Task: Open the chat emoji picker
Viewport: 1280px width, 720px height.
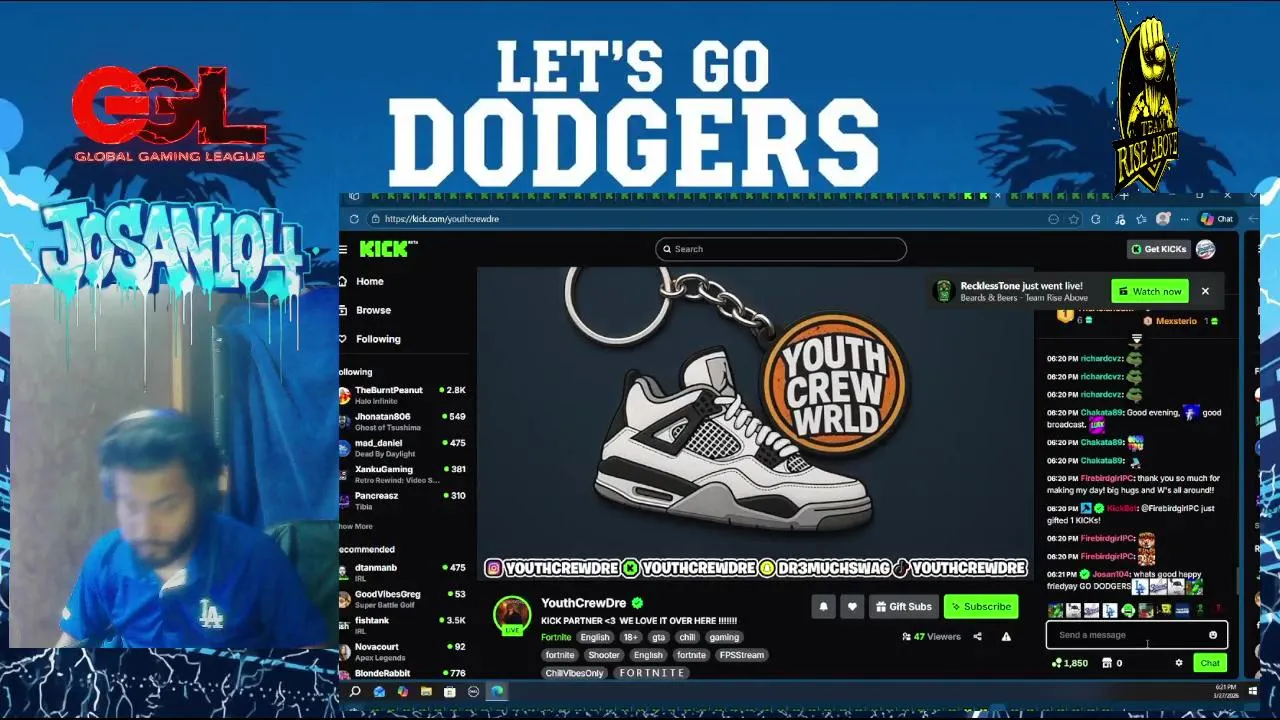Action: [1213, 635]
